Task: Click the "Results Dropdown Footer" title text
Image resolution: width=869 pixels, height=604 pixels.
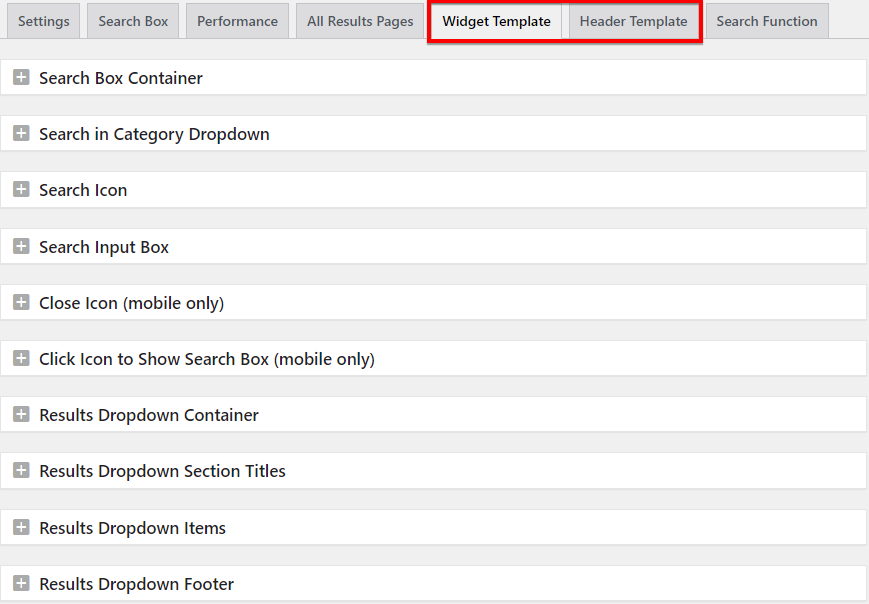Action: pos(137,584)
